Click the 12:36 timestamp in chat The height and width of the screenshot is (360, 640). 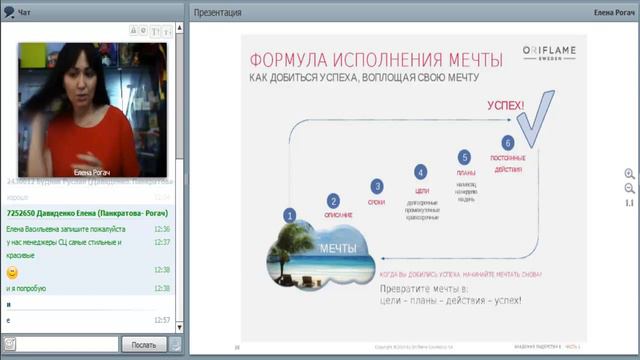(162, 229)
